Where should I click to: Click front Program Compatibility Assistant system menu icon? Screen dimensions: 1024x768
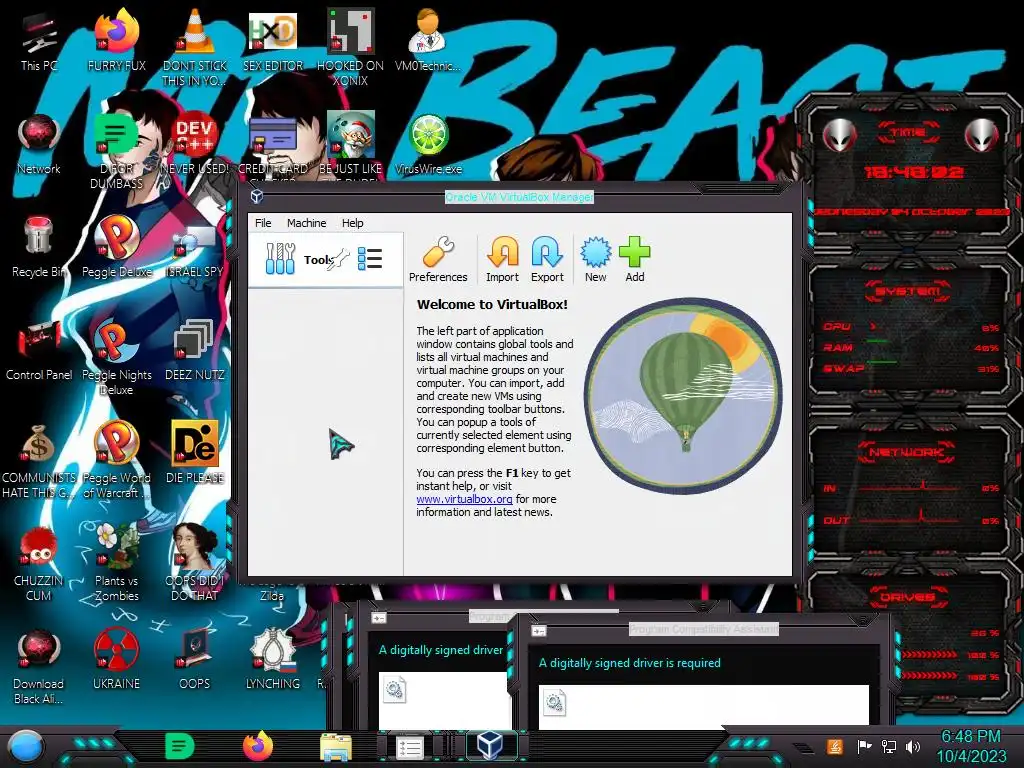coord(539,631)
